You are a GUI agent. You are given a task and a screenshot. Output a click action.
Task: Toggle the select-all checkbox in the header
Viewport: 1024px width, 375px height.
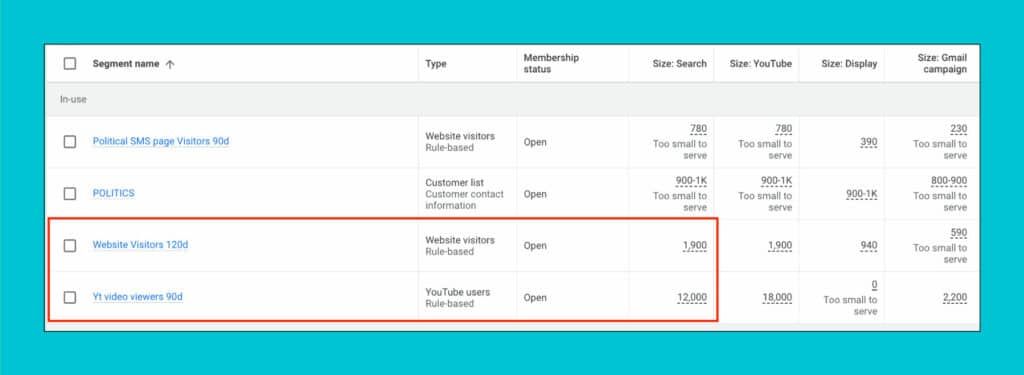[x=70, y=63]
